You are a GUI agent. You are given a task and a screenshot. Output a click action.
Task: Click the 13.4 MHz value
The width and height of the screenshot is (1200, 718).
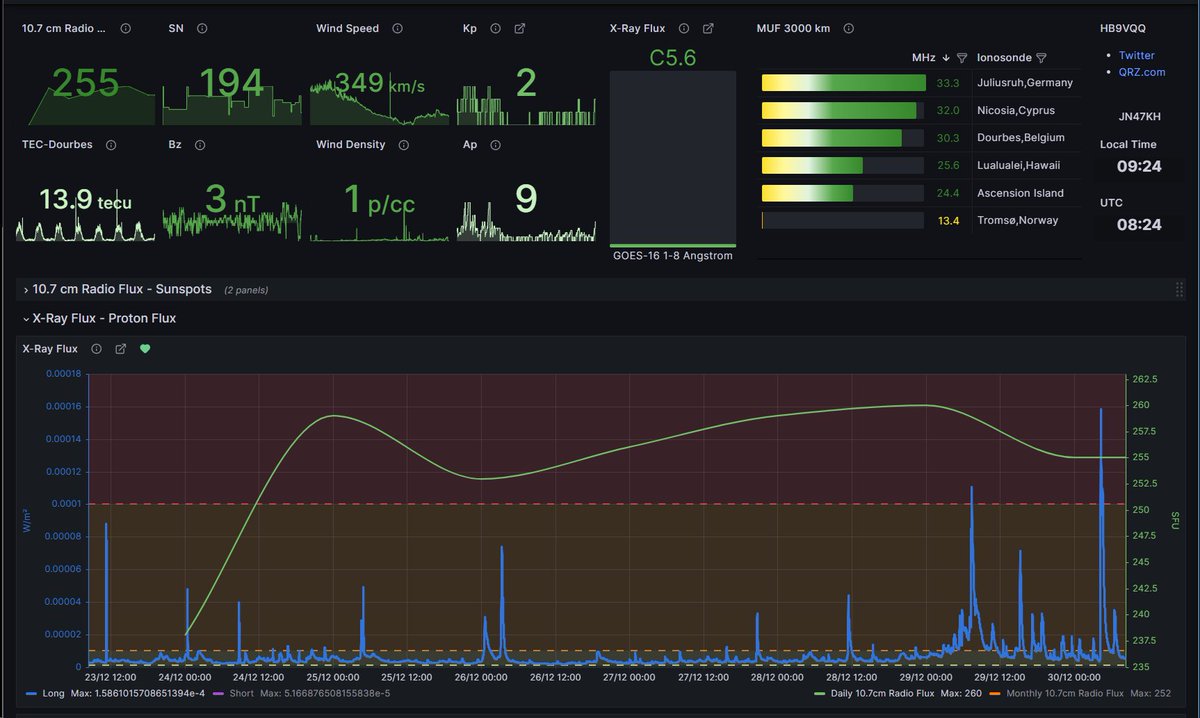pyautogui.click(x=948, y=220)
